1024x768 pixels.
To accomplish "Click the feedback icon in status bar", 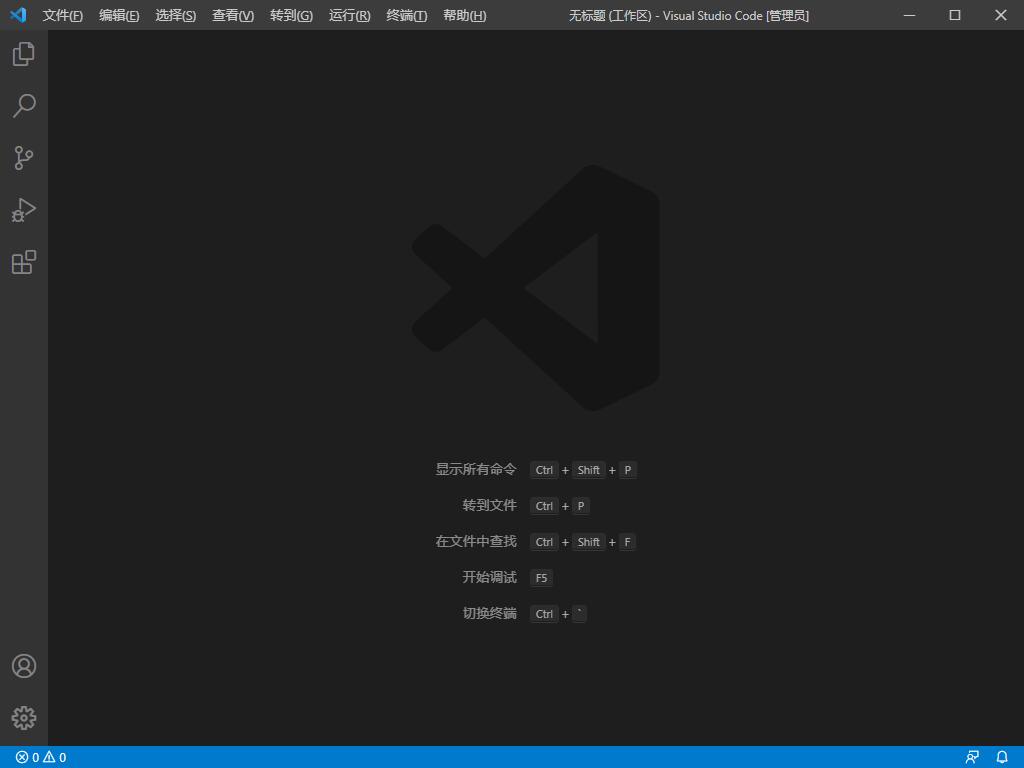I will coord(972,757).
